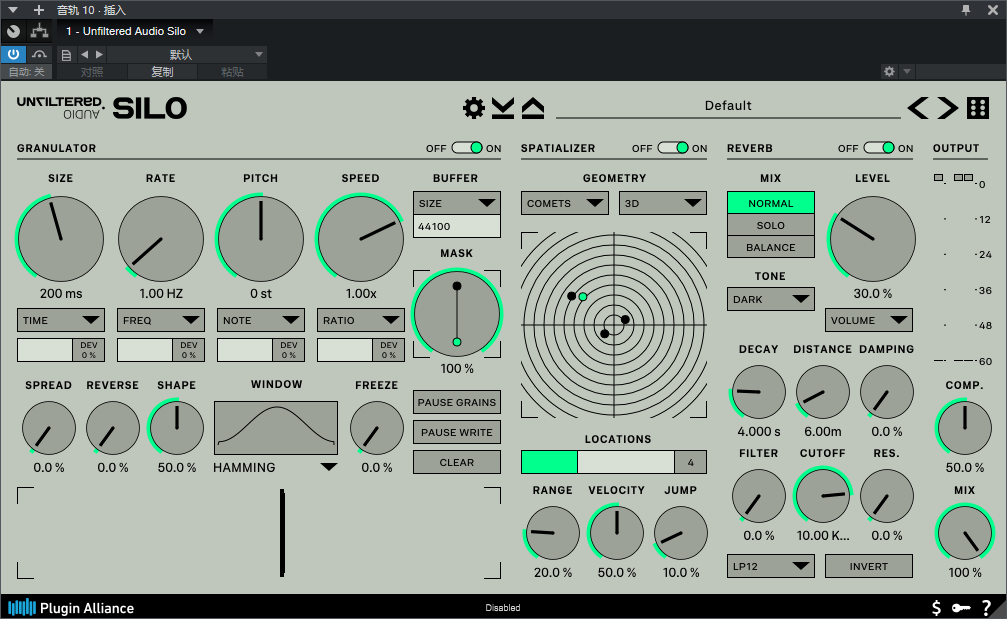Click the Plugin Alliance dollar icon
This screenshot has height=619, width=1007.
click(936, 607)
